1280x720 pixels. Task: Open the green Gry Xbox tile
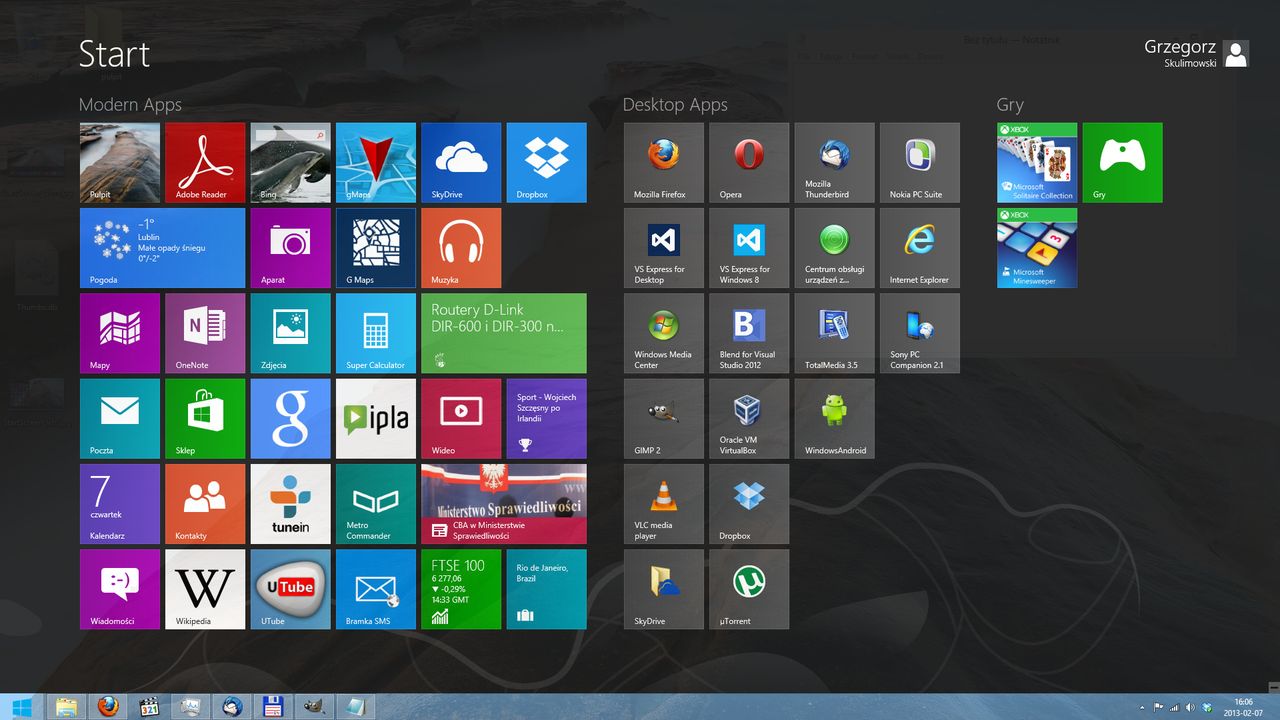(1123, 163)
